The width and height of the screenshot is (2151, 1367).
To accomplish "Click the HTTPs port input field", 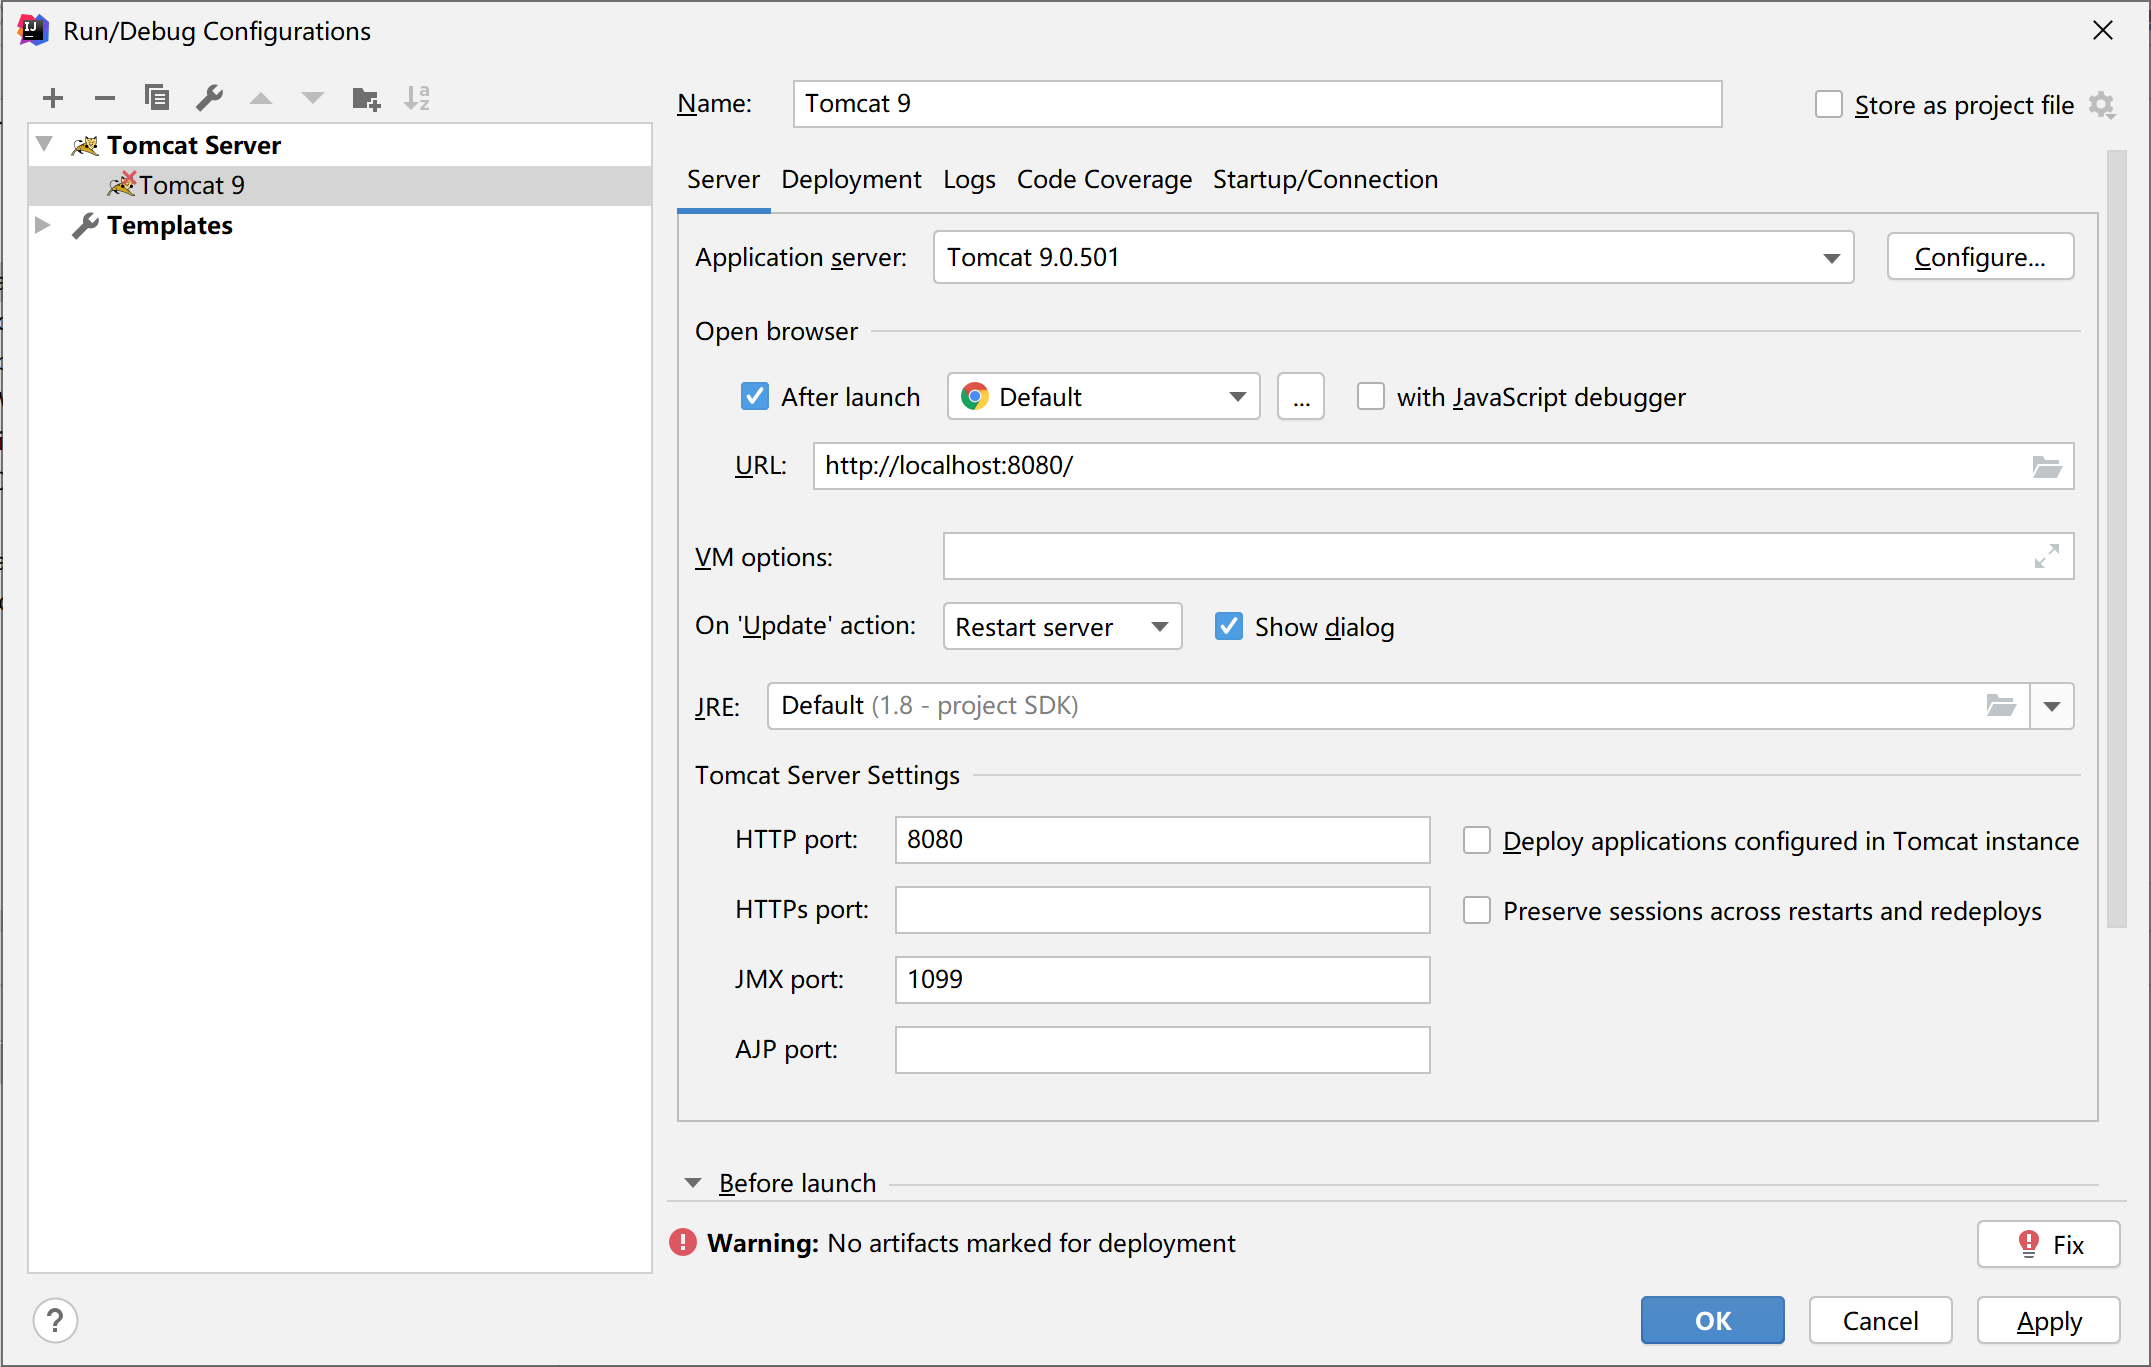I will (x=1162, y=910).
